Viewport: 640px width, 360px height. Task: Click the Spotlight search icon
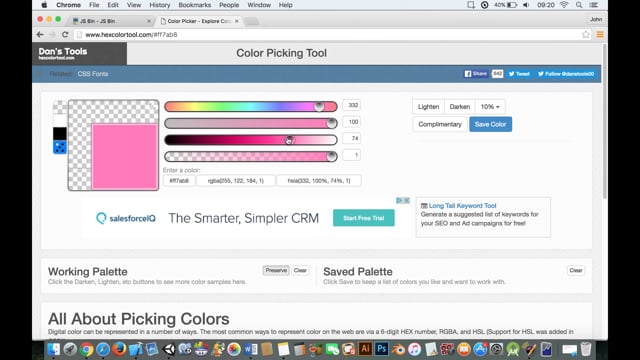(x=579, y=5)
